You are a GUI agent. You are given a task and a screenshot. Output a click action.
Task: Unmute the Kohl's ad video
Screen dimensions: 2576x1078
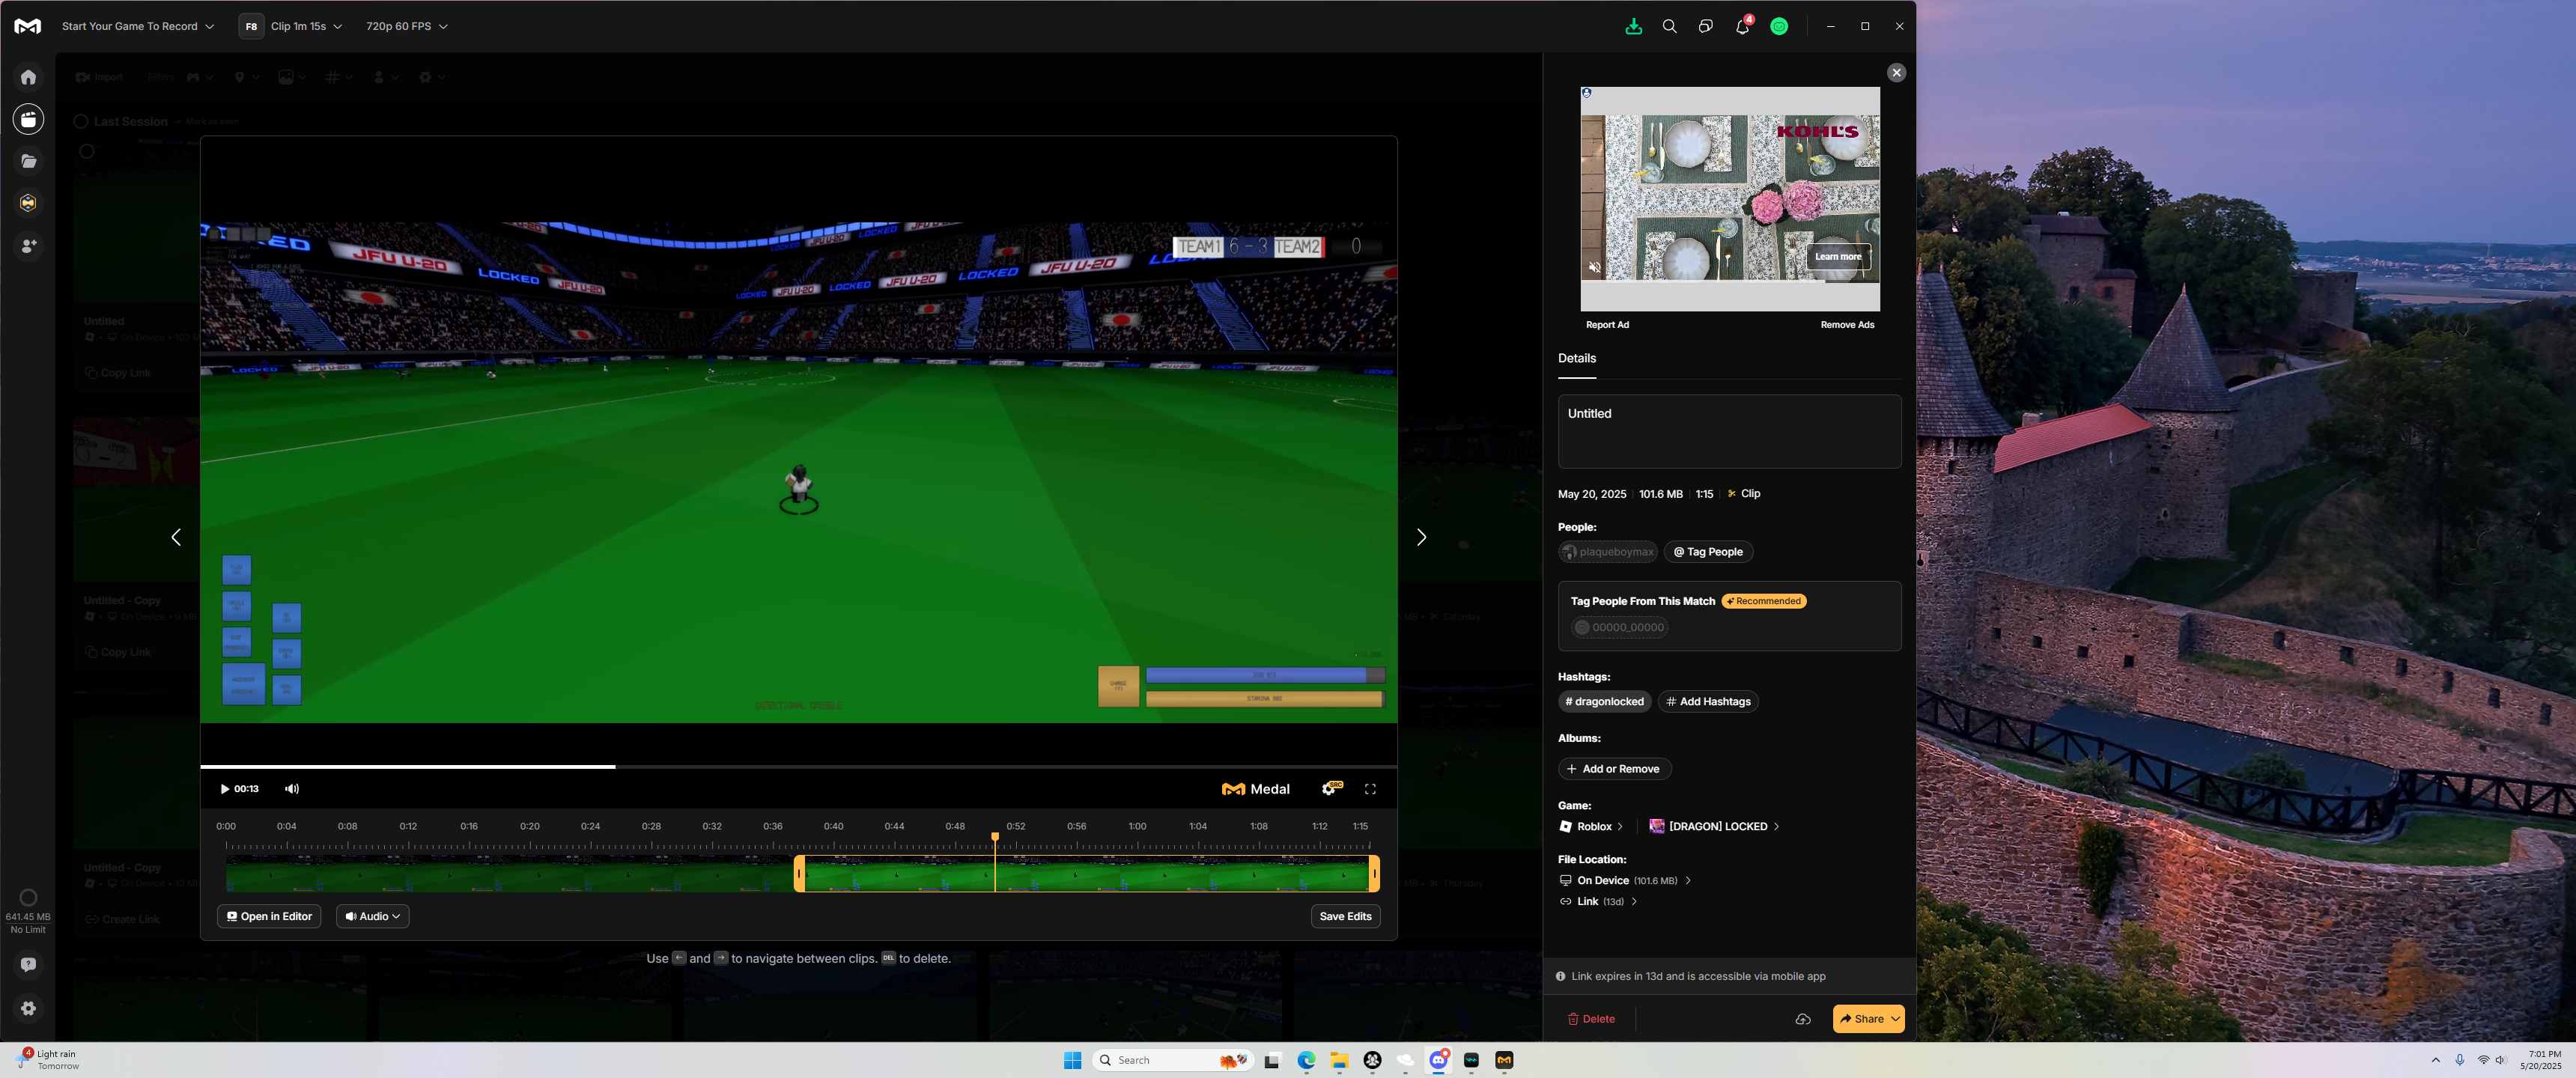coord(1595,267)
